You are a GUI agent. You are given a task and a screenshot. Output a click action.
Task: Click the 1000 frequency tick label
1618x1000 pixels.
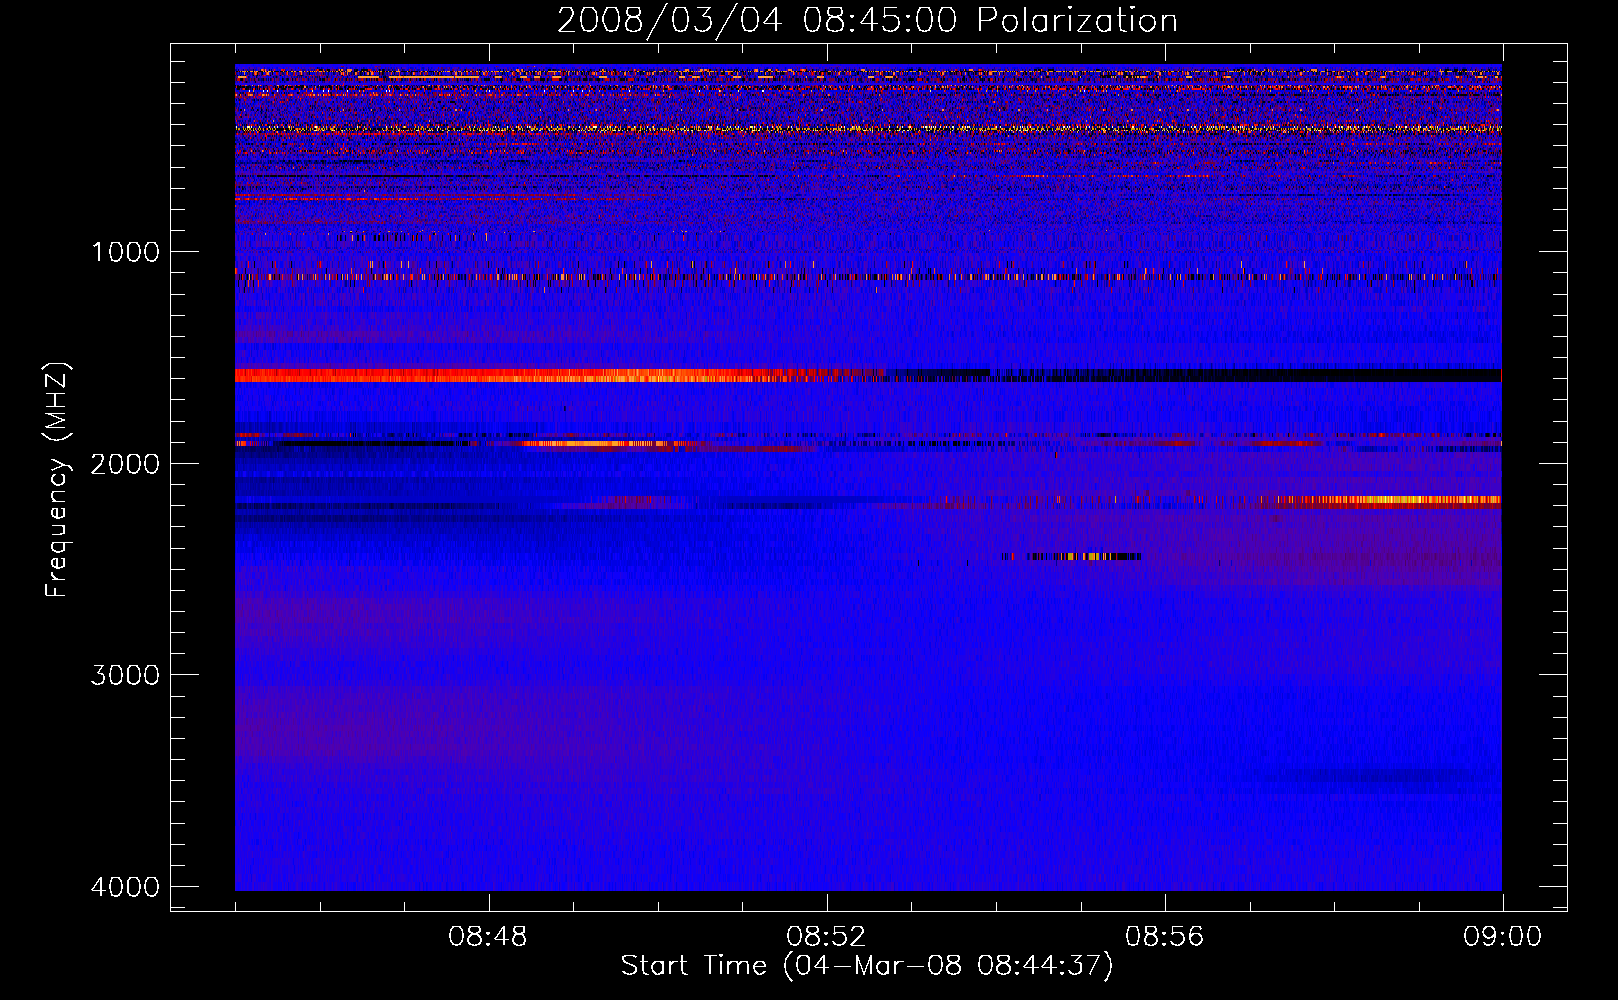coord(125,251)
